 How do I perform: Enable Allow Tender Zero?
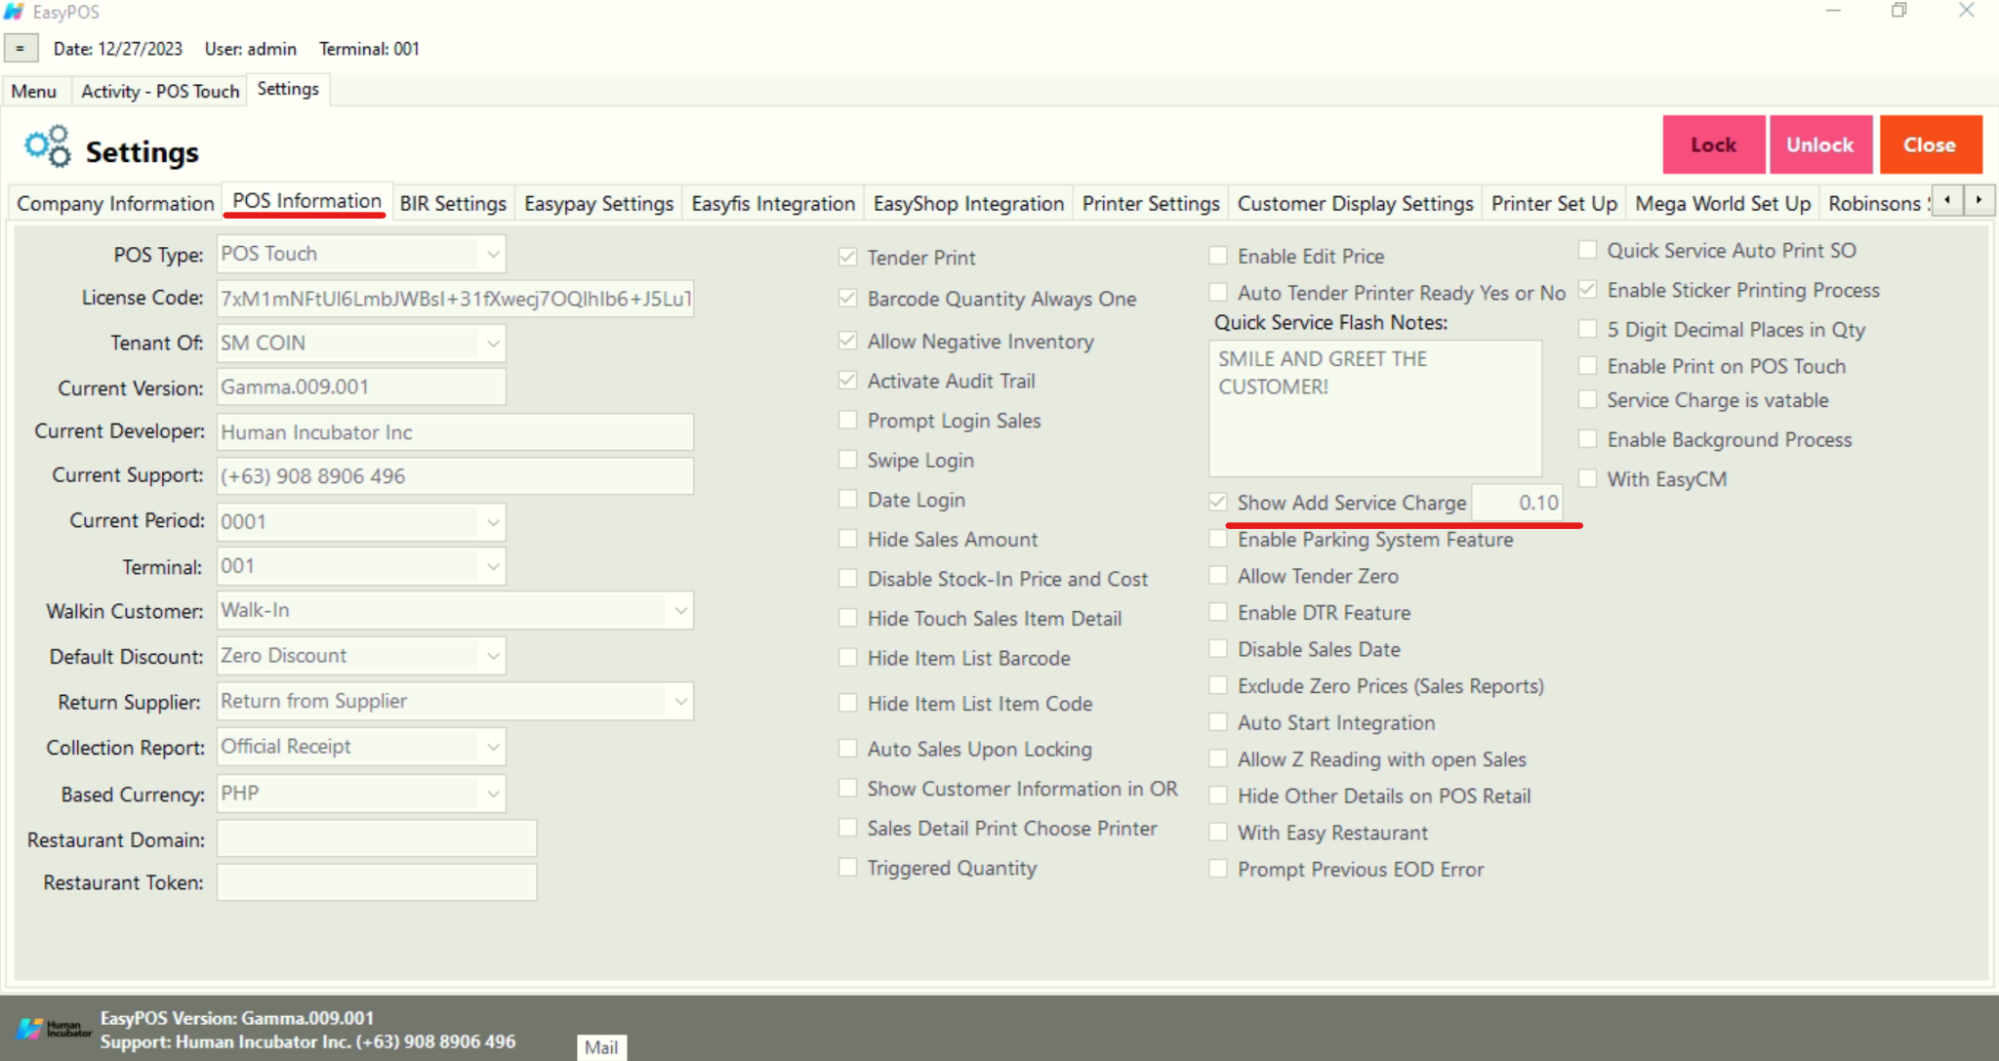(1218, 575)
